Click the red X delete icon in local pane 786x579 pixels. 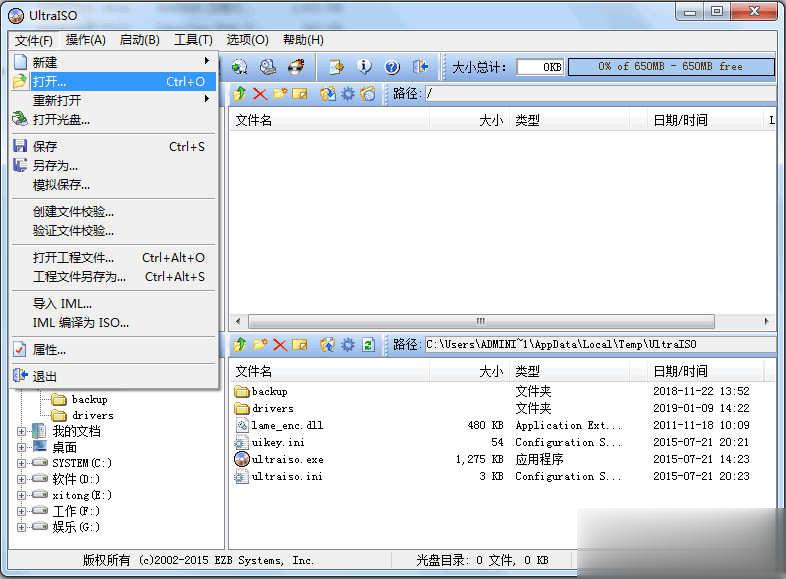[280, 344]
